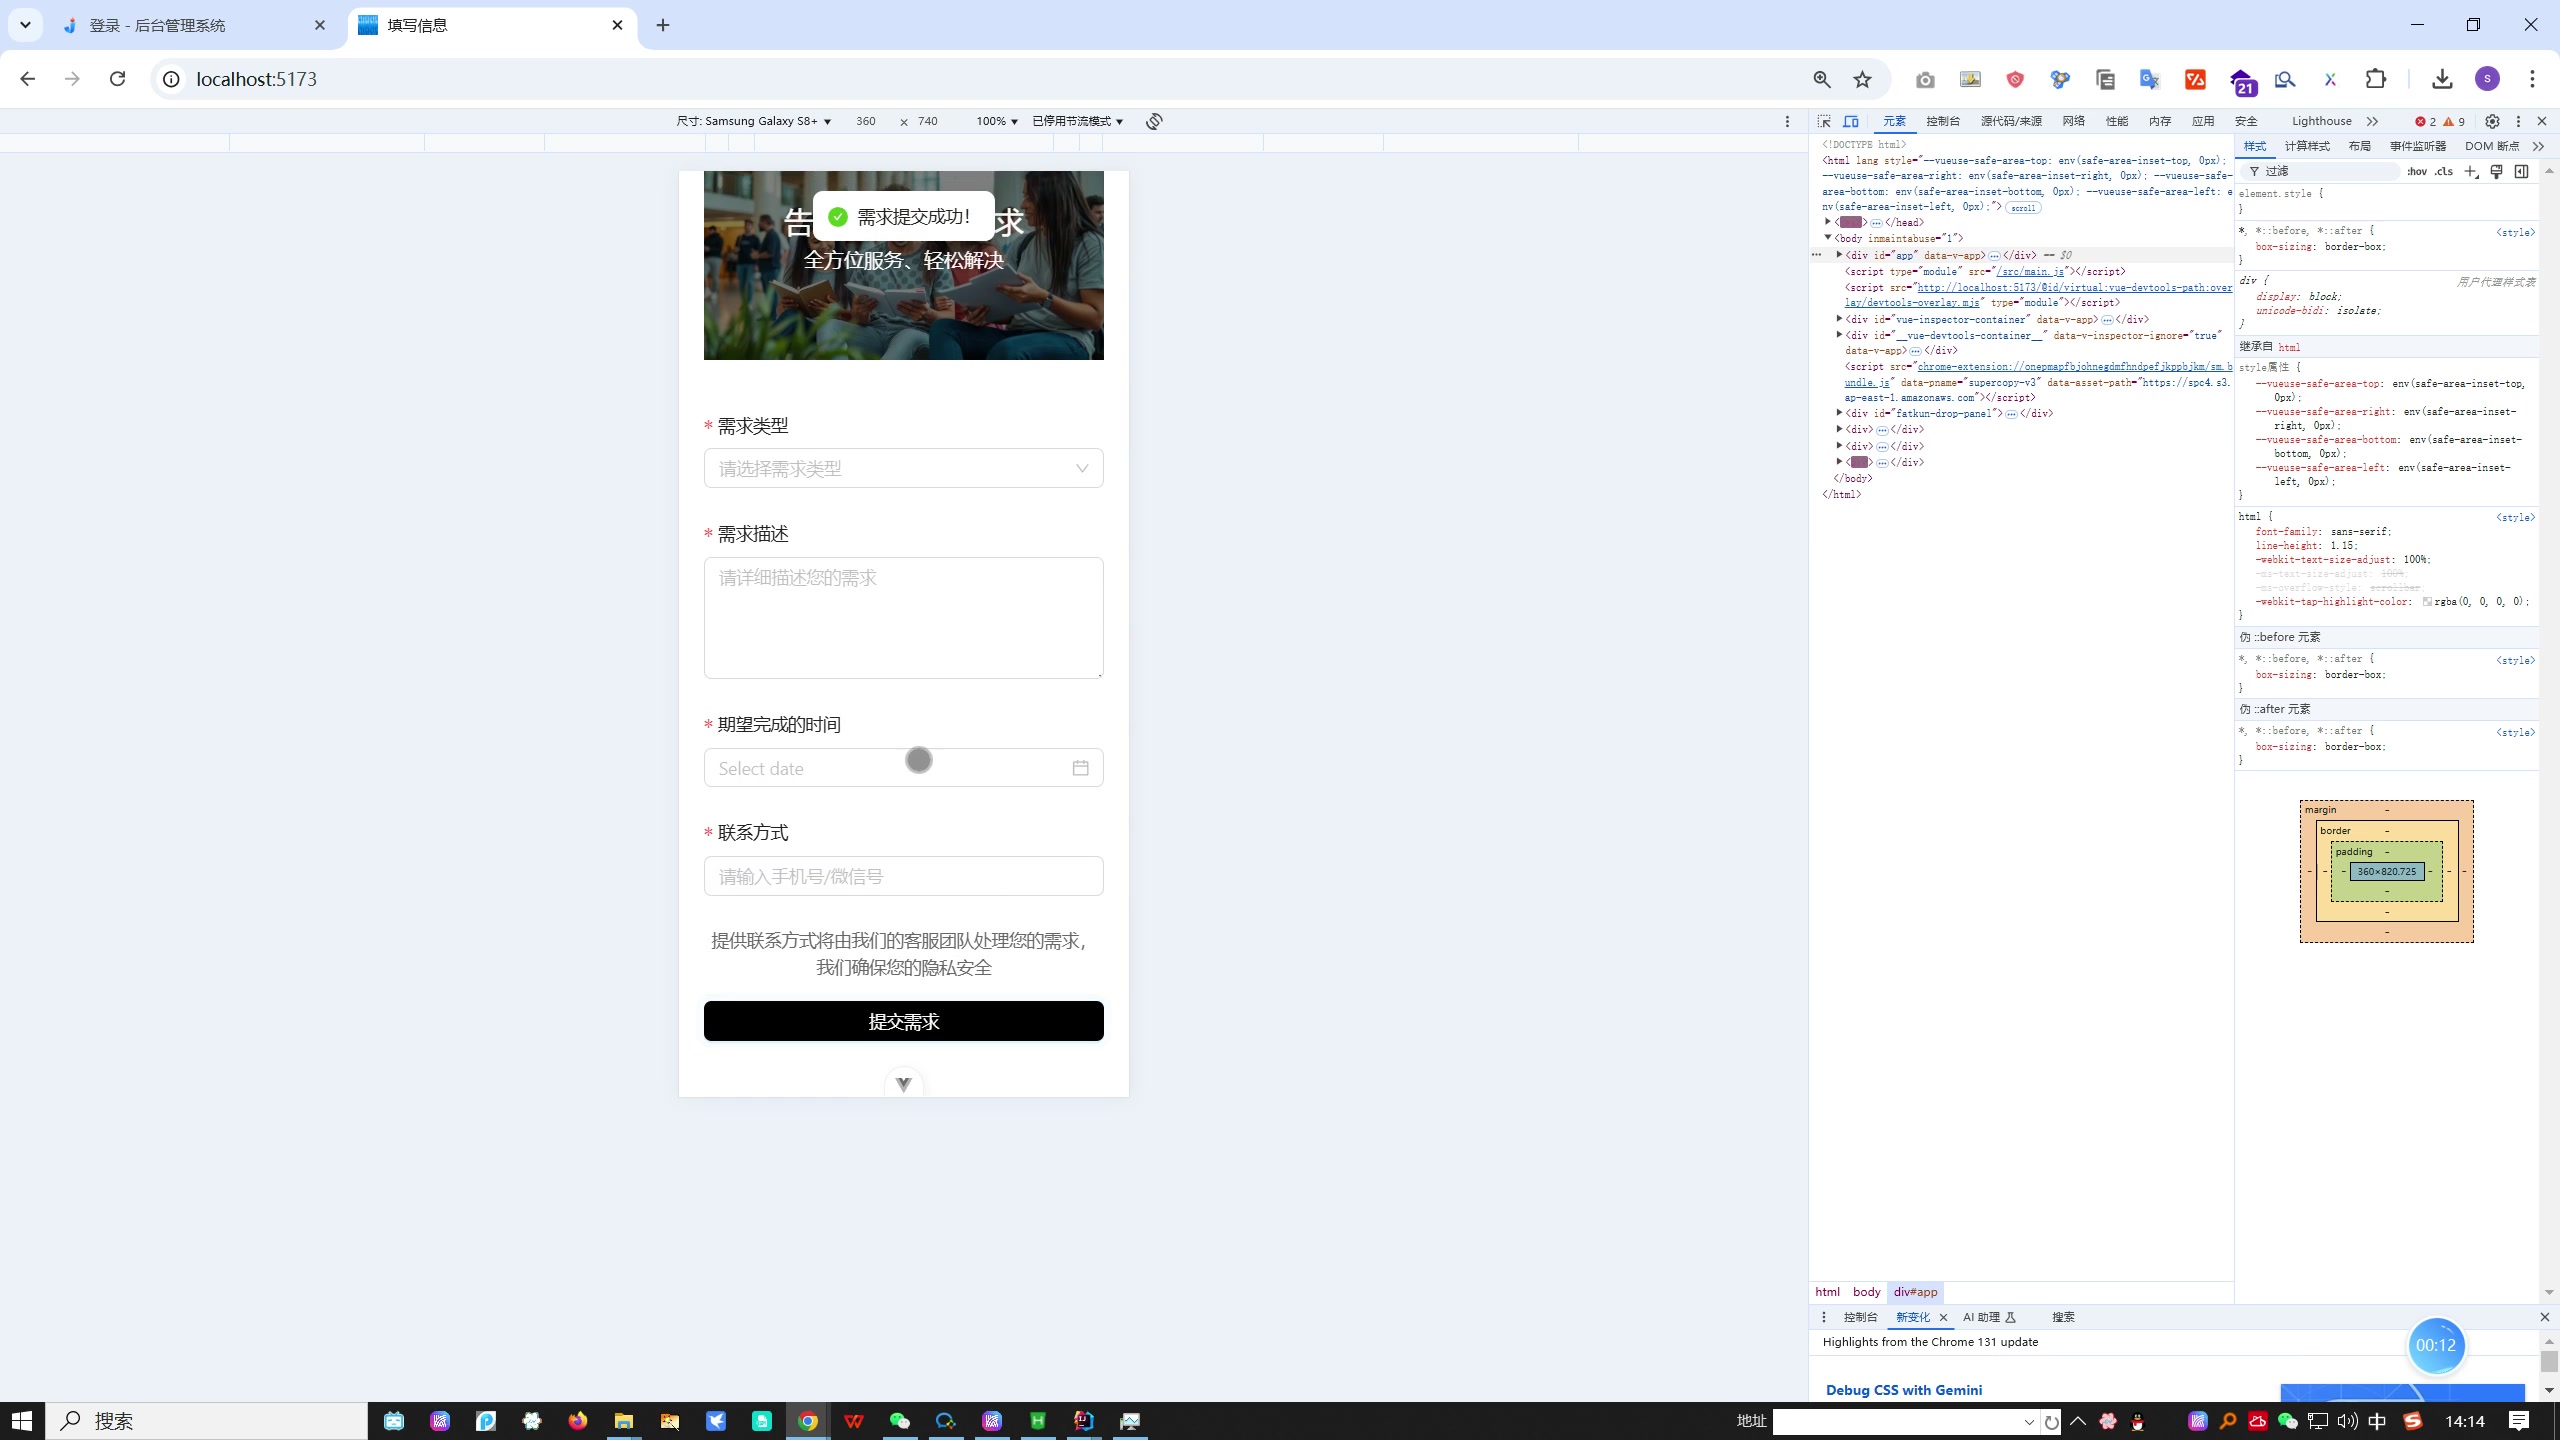
Task: Rotate the device viewport orientation
Action: pyautogui.click(x=1154, y=121)
